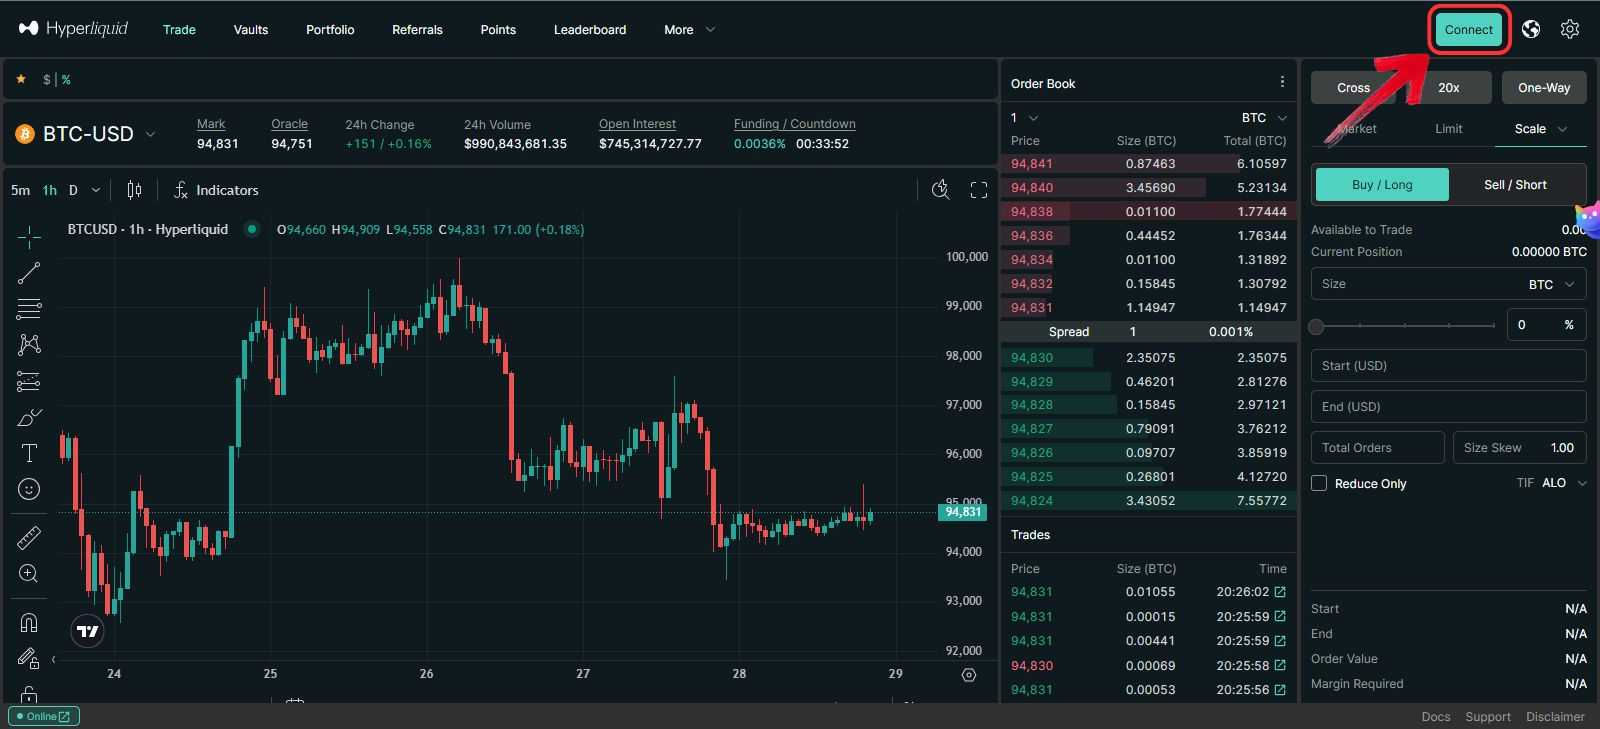Open the Trade tab
Screen dimensions: 1600x729
179,29
